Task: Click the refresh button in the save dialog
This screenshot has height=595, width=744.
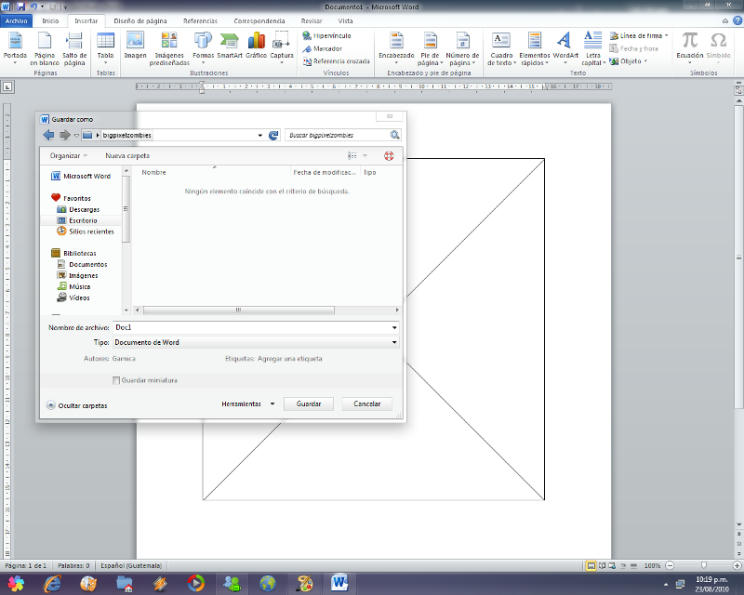Action: (x=273, y=135)
